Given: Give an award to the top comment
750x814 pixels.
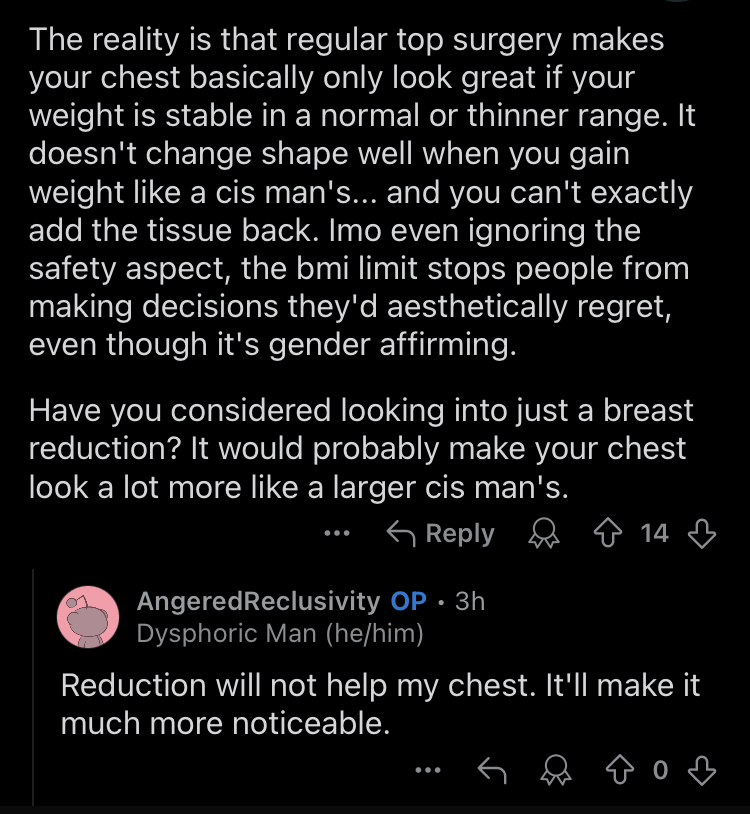Looking at the screenshot, I should click(544, 534).
